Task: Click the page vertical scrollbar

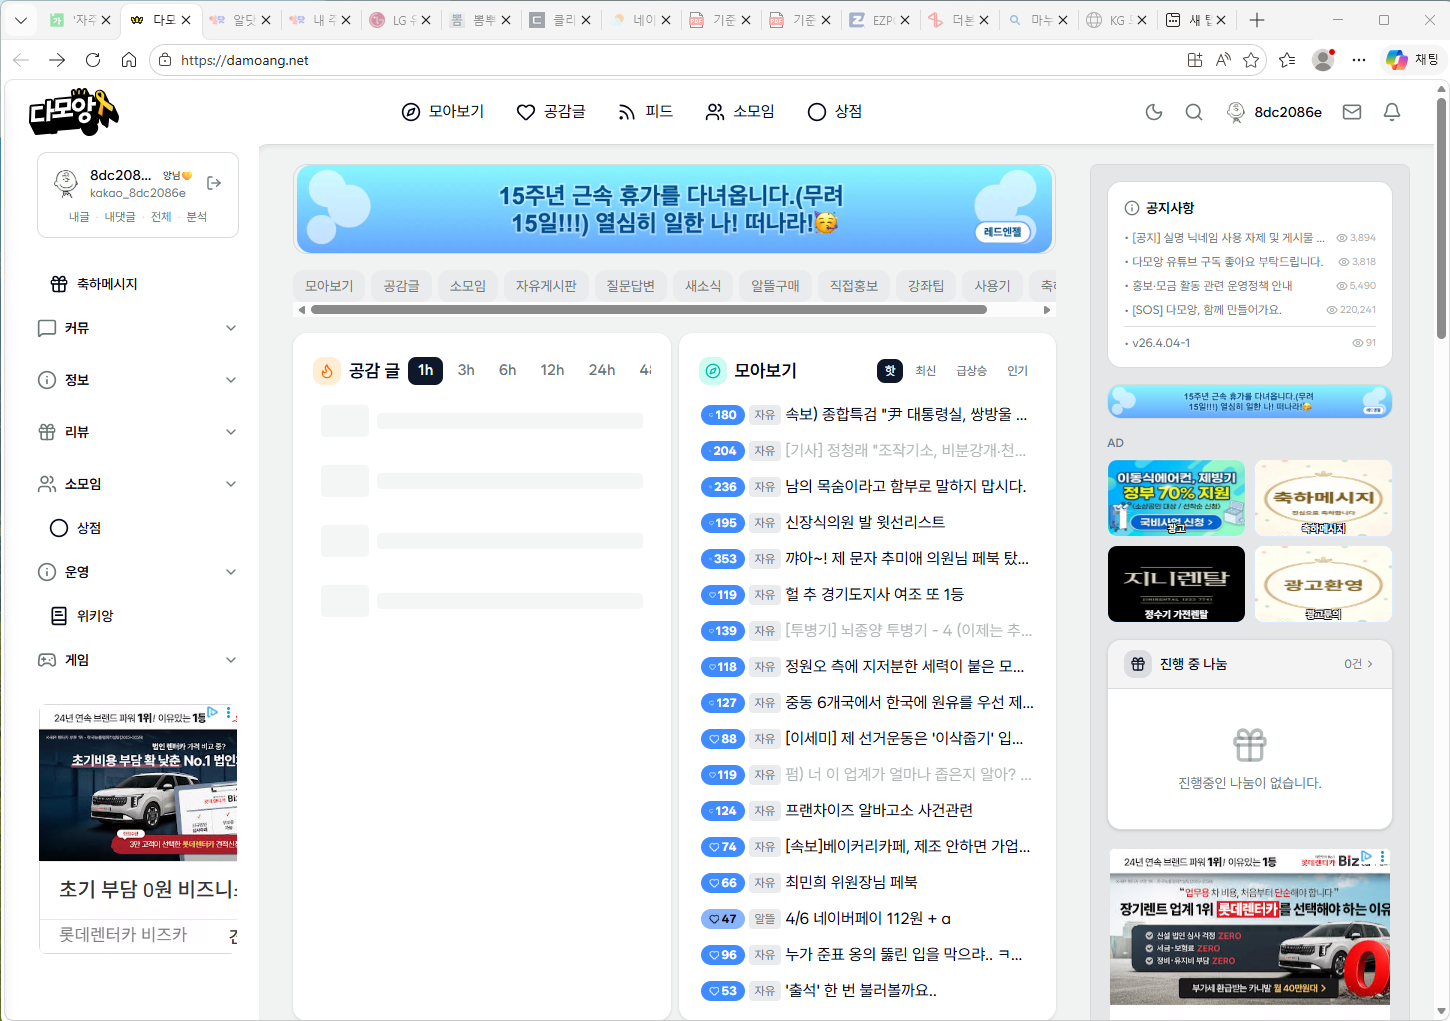Action: click(x=1441, y=220)
